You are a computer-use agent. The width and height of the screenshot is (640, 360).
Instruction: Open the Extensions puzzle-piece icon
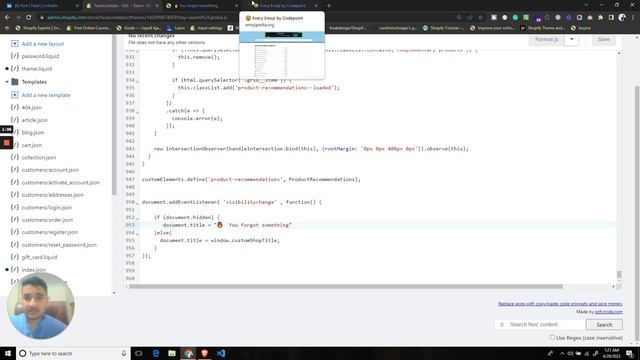[x=600, y=18]
